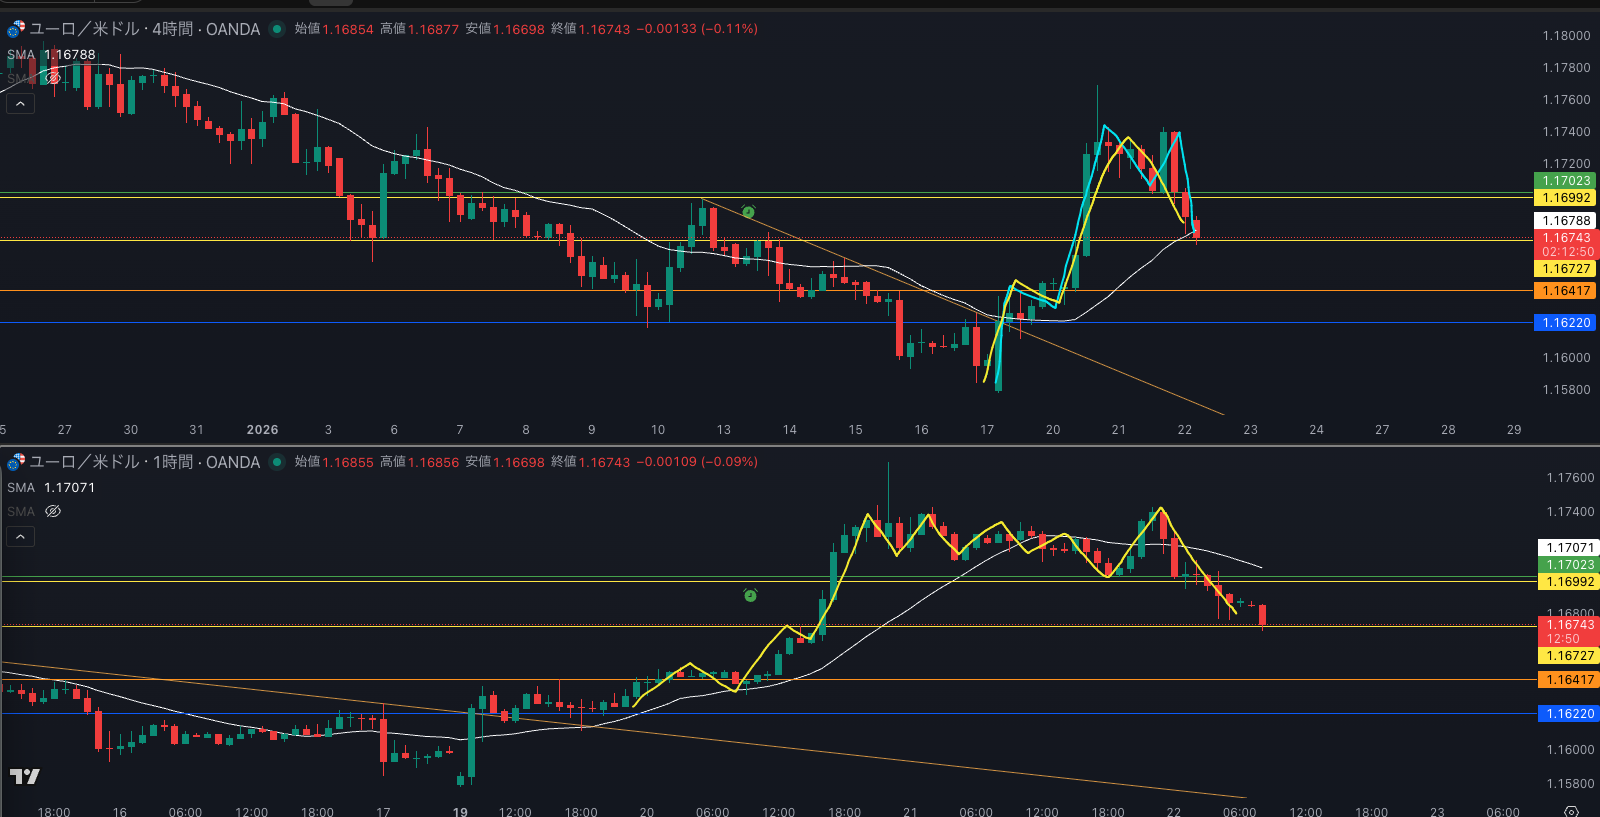Collapse the indicator legend on the 4-hour chart
Viewport: 1600px width, 817px height.
20,103
